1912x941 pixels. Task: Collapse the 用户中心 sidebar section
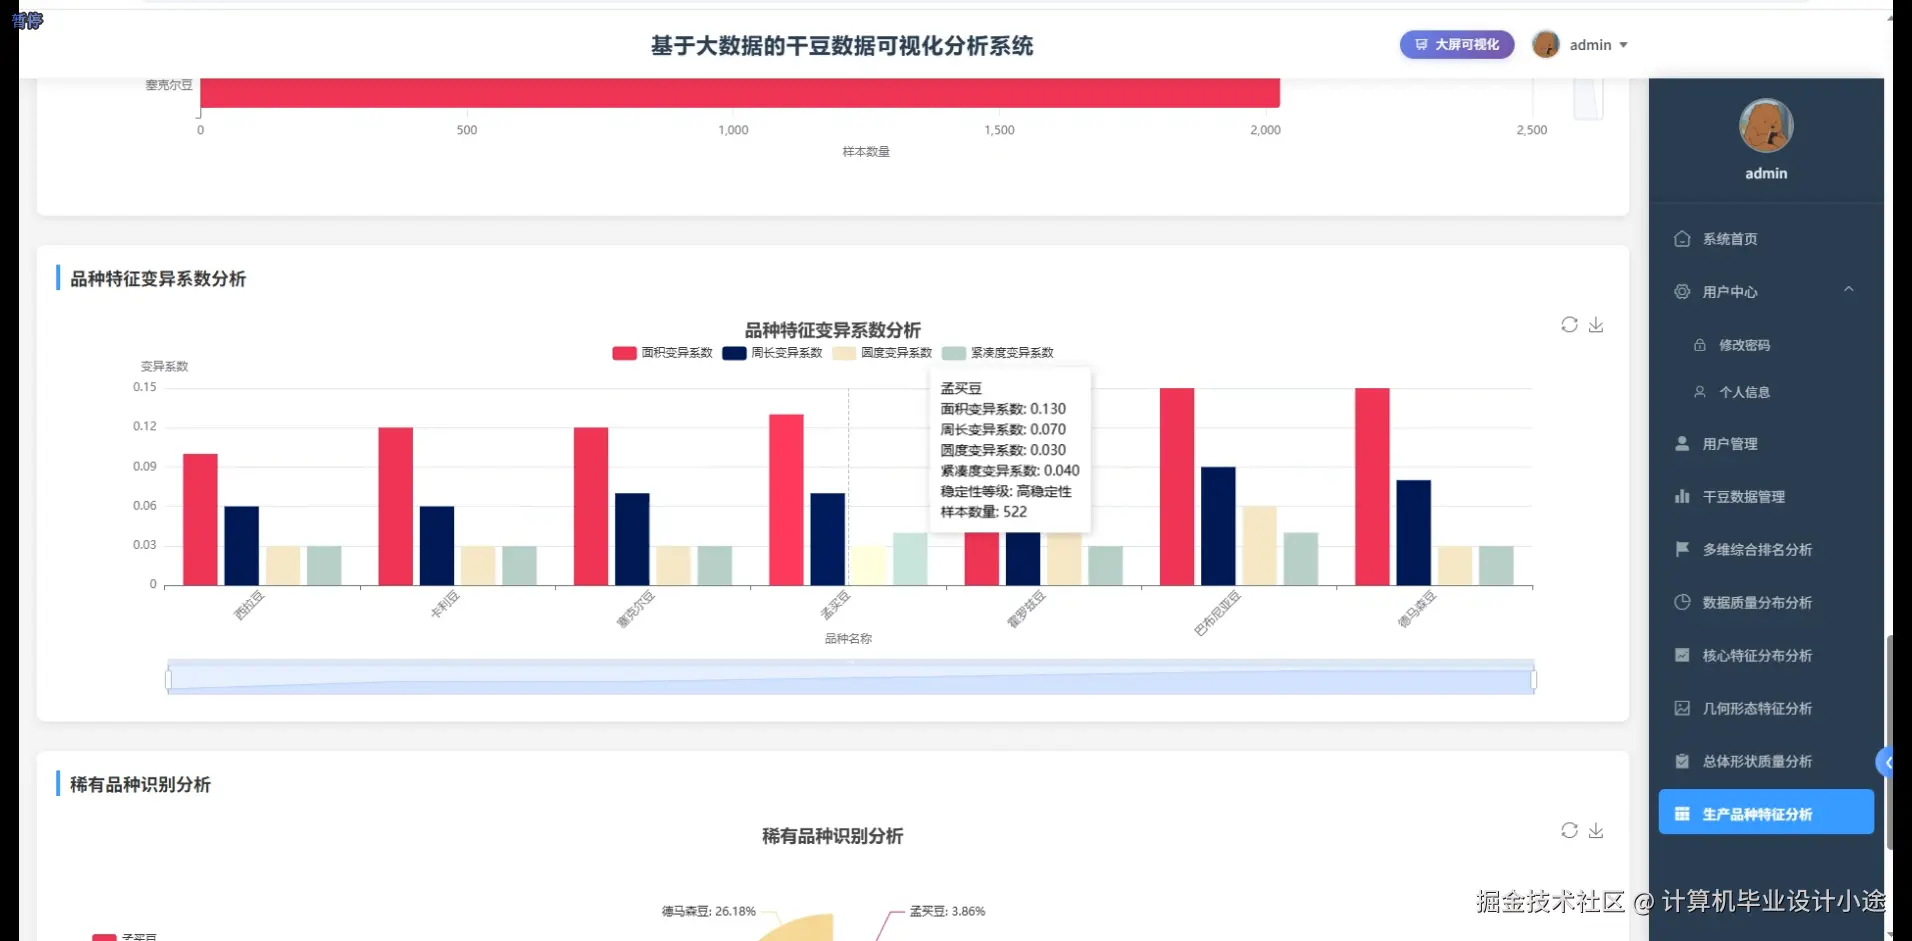coord(1849,290)
